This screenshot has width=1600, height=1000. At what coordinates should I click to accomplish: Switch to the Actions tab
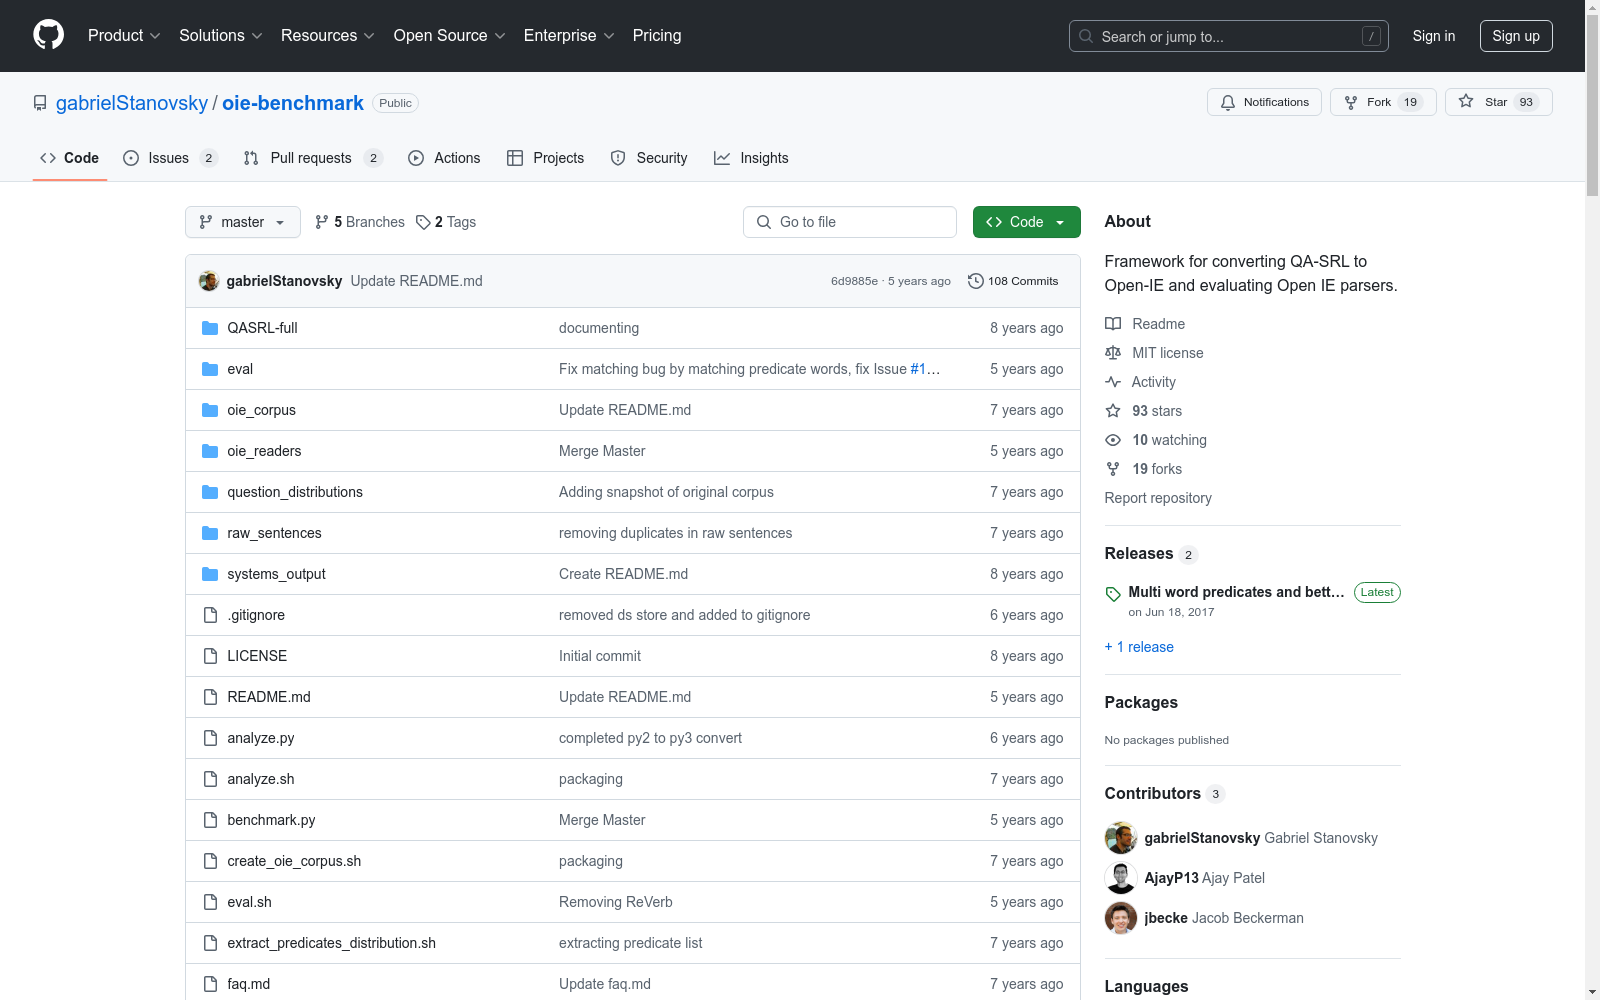click(444, 158)
